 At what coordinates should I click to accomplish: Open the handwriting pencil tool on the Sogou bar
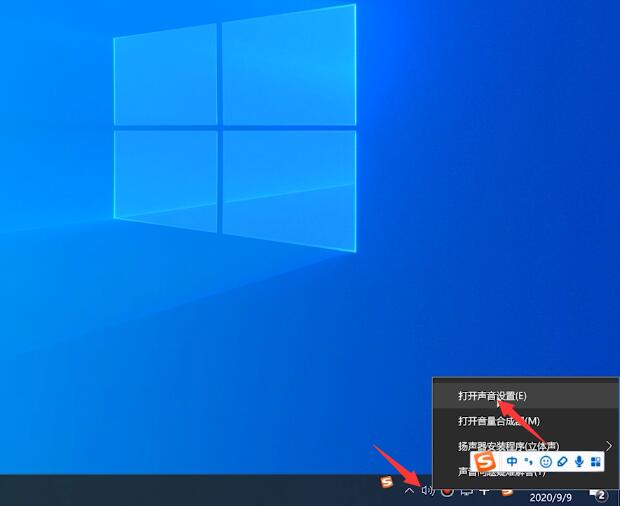562,461
